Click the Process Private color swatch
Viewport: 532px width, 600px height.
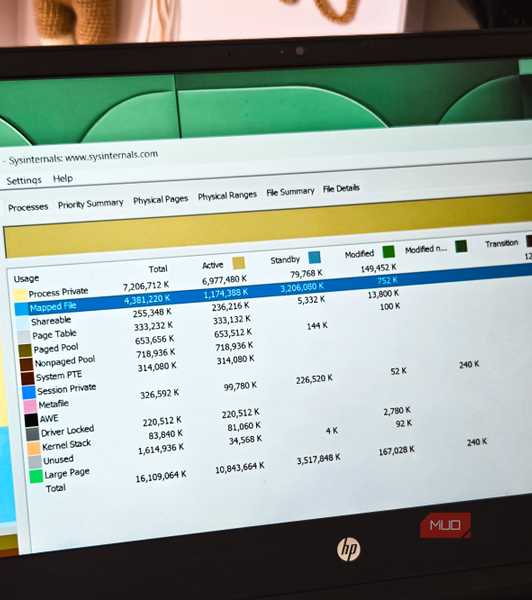point(20,294)
